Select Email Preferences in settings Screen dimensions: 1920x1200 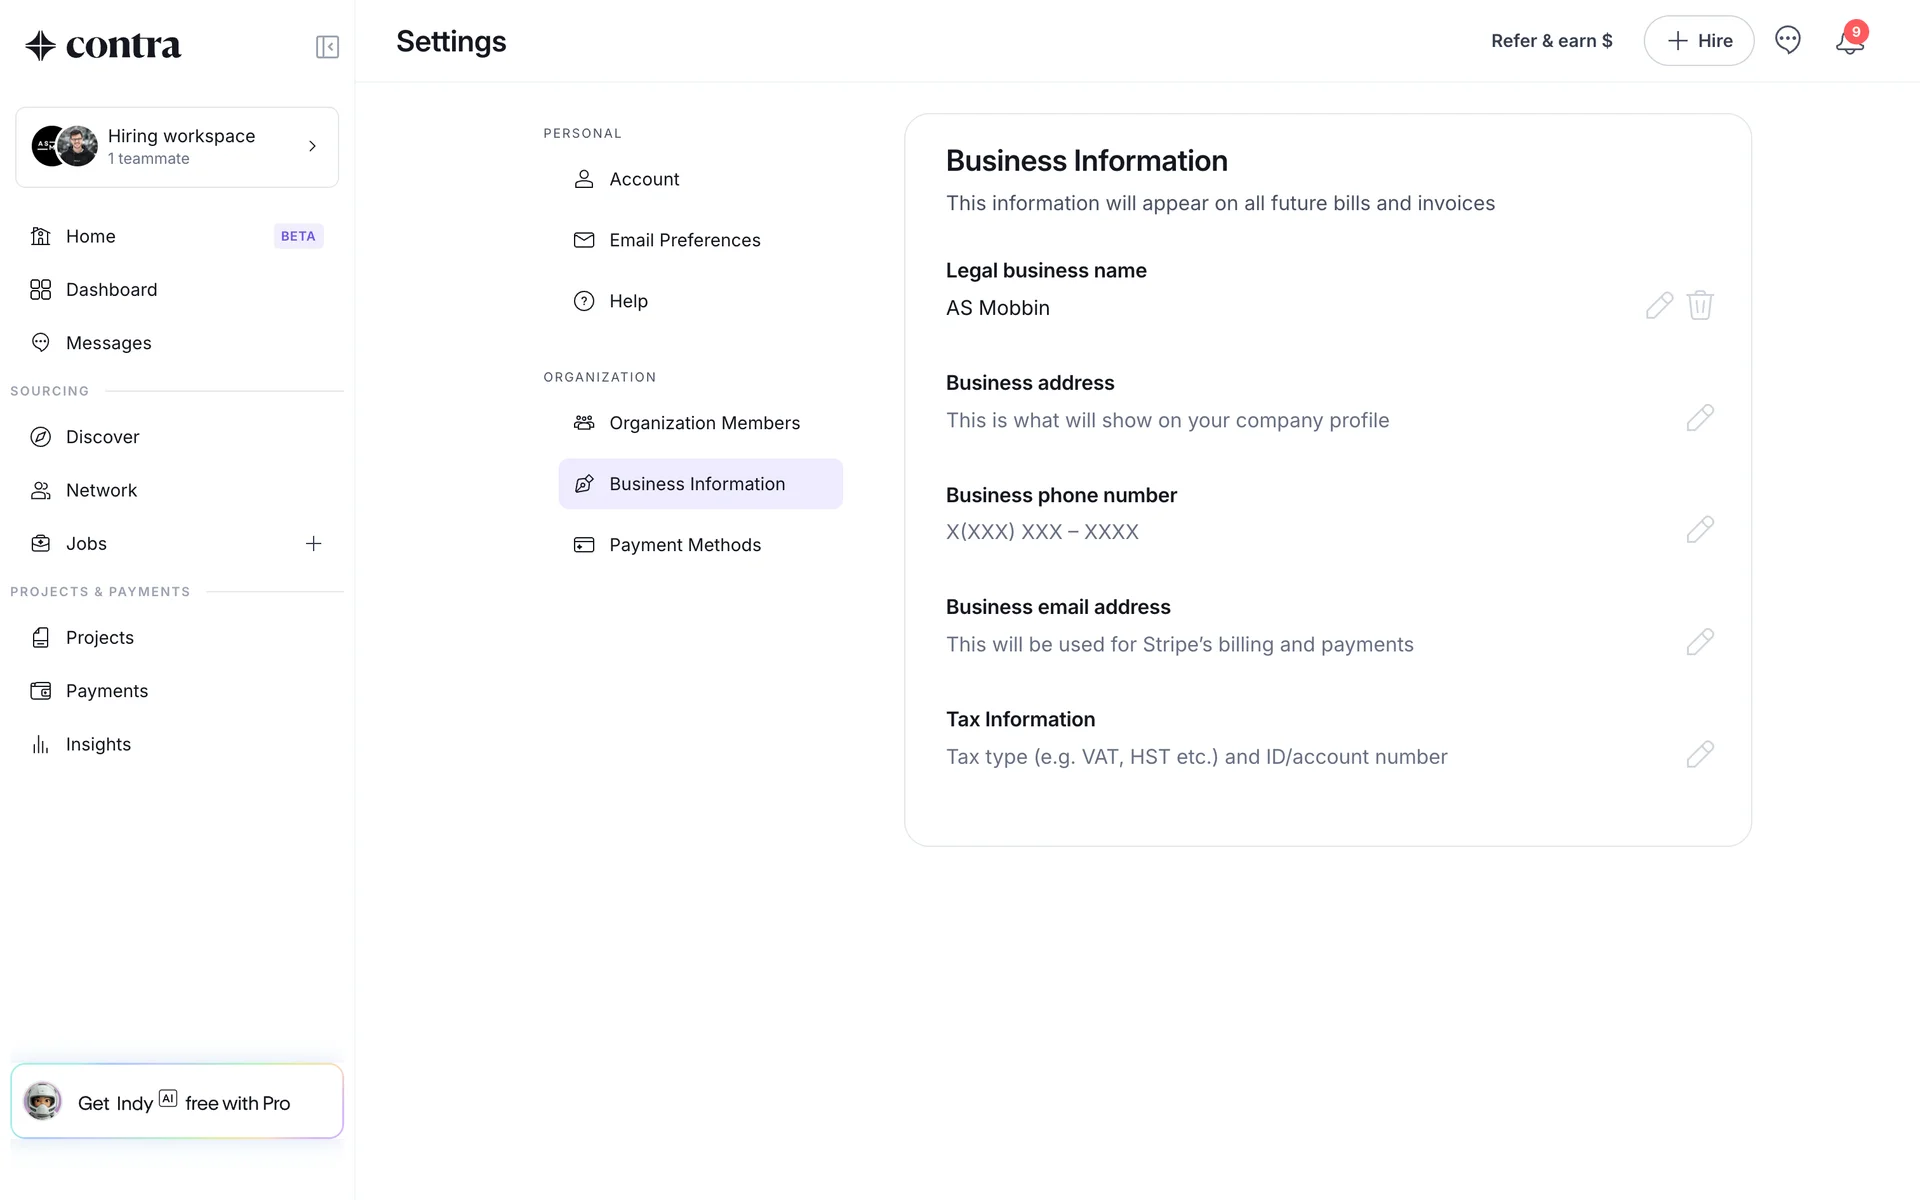pyautogui.click(x=684, y=240)
